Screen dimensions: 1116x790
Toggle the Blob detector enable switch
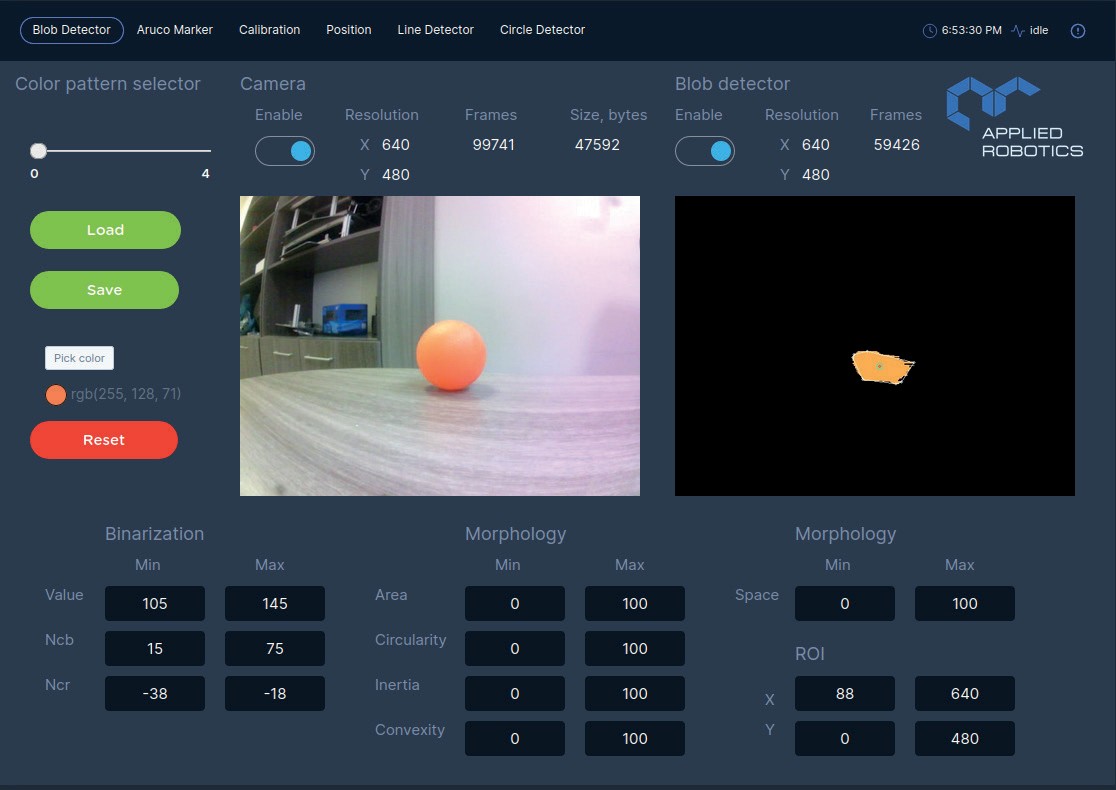coord(705,151)
